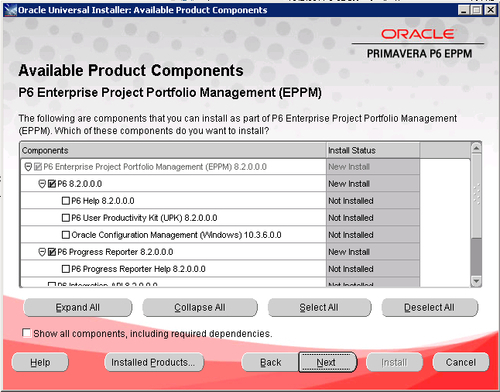Collapse the P6 Progress Reporter node
The image size is (500, 392).
coord(42,252)
